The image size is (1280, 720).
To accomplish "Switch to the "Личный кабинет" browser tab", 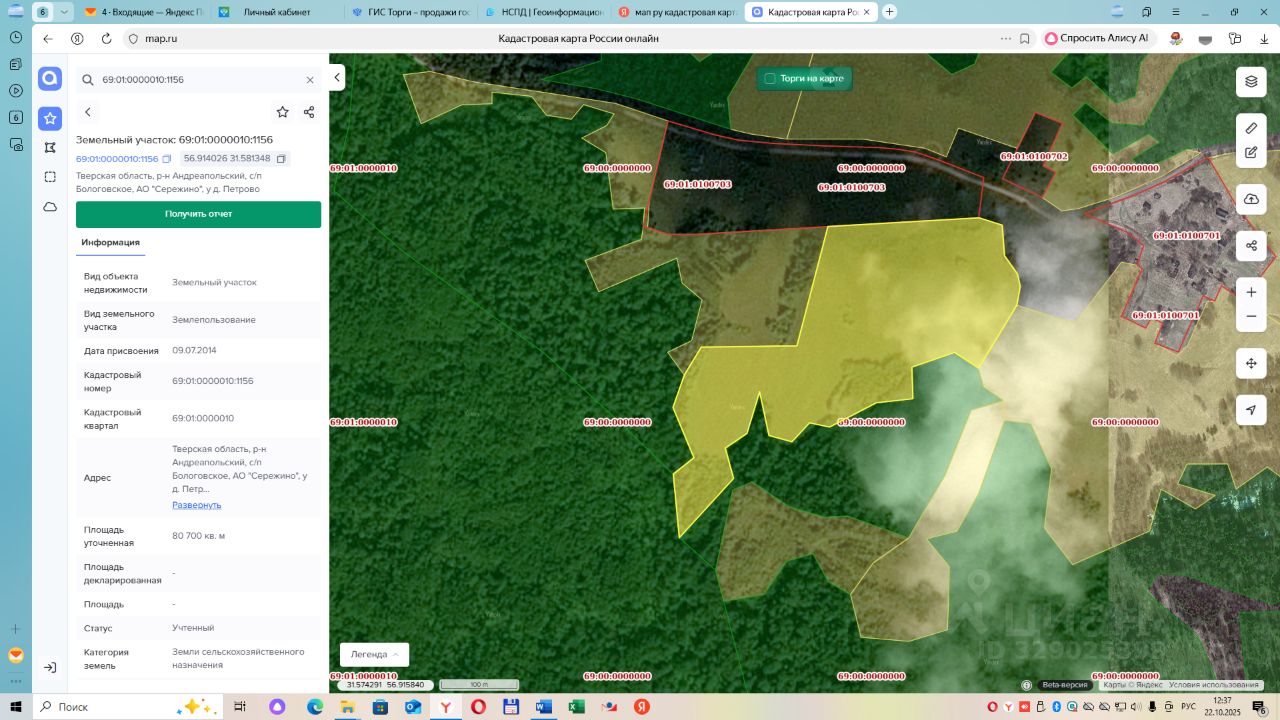I will pos(275,12).
